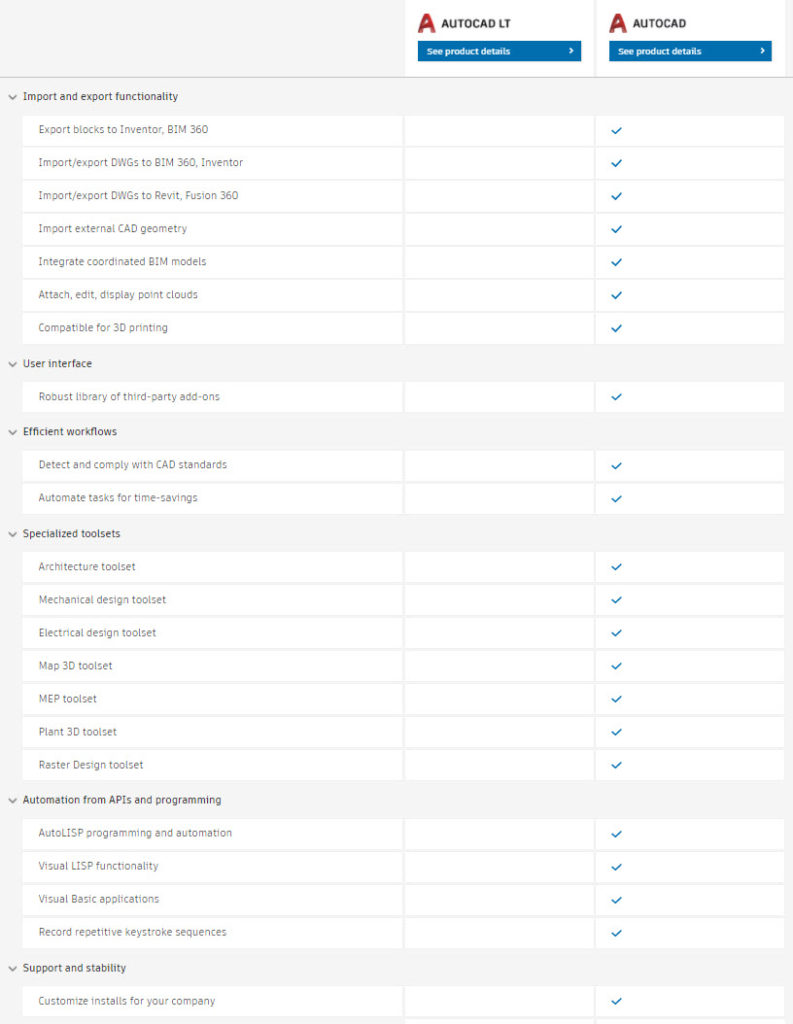793x1024 pixels.
Task: Click the arrow in AutoCAD LT product details button
Action: pyautogui.click(x=571, y=50)
